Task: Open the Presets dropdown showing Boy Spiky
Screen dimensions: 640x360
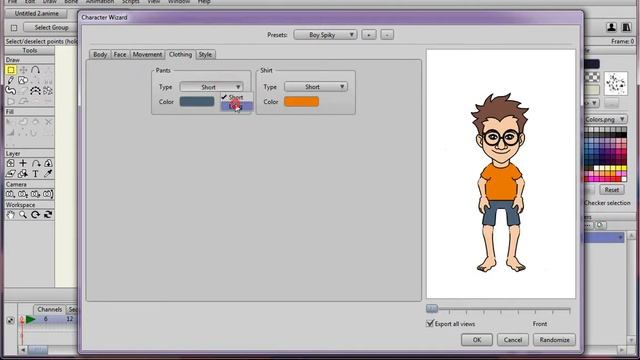Action: pyautogui.click(x=325, y=35)
